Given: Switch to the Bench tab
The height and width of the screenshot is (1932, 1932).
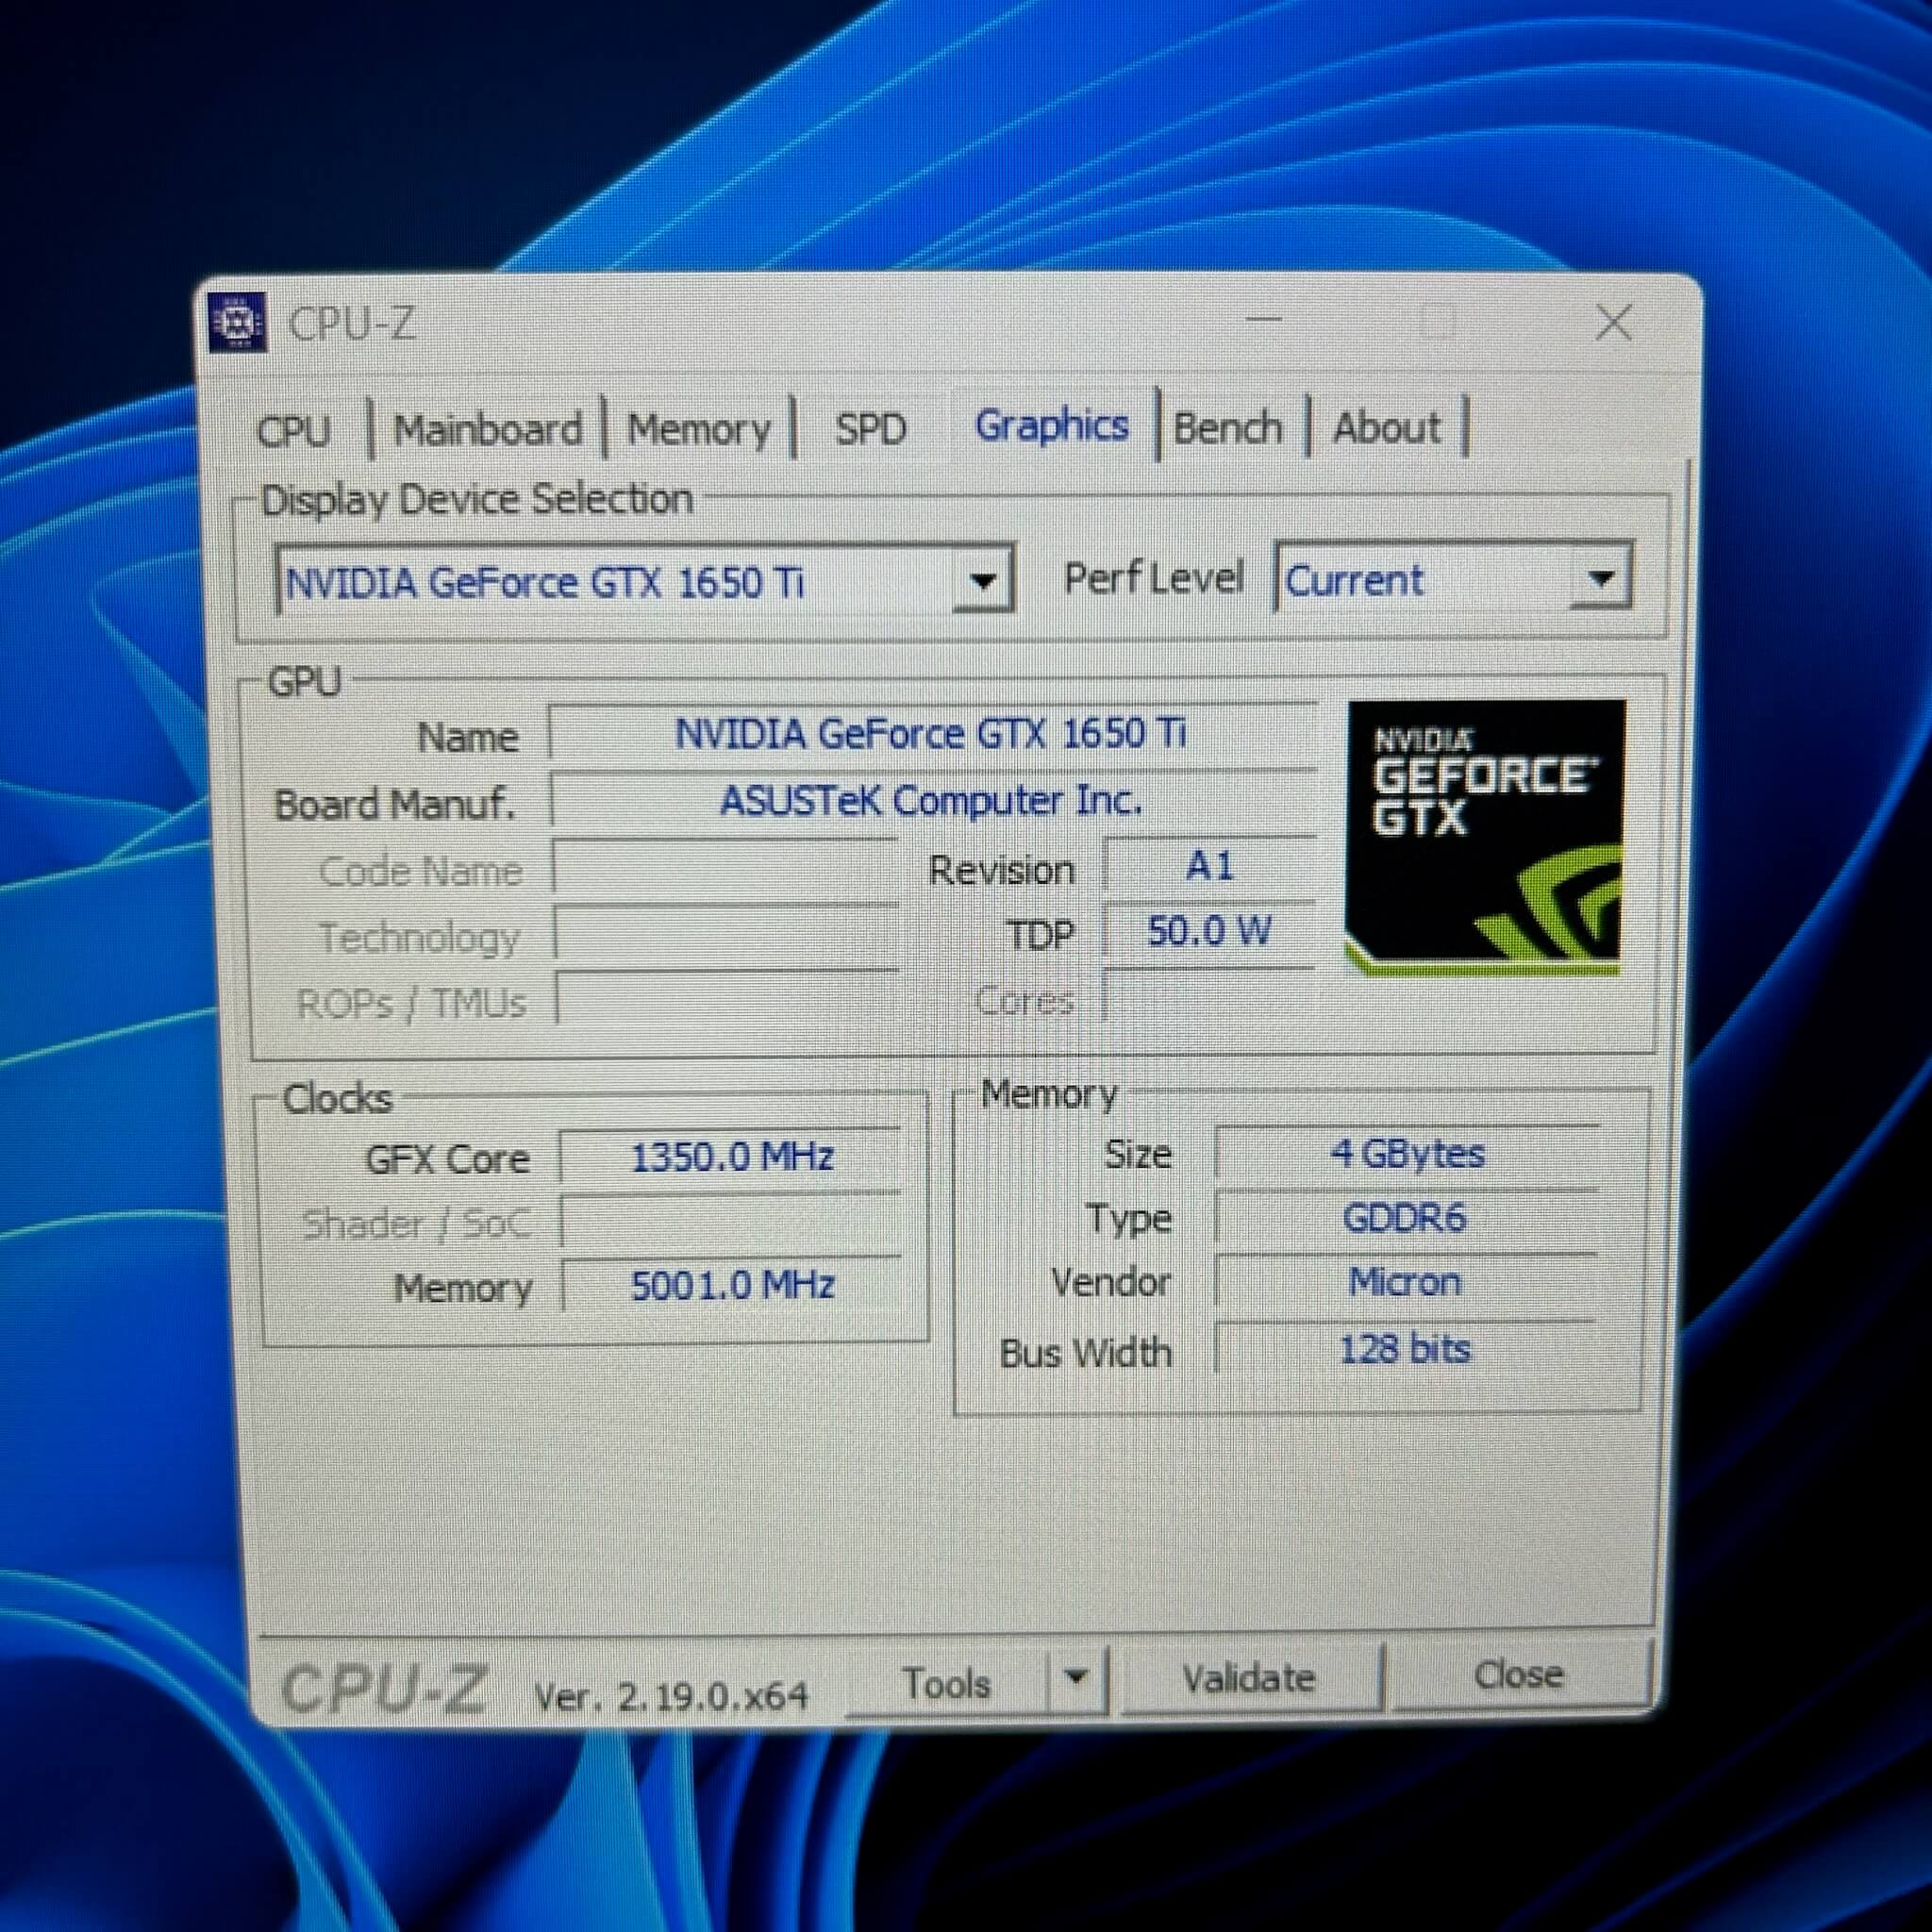Looking at the screenshot, I should click(x=1227, y=428).
